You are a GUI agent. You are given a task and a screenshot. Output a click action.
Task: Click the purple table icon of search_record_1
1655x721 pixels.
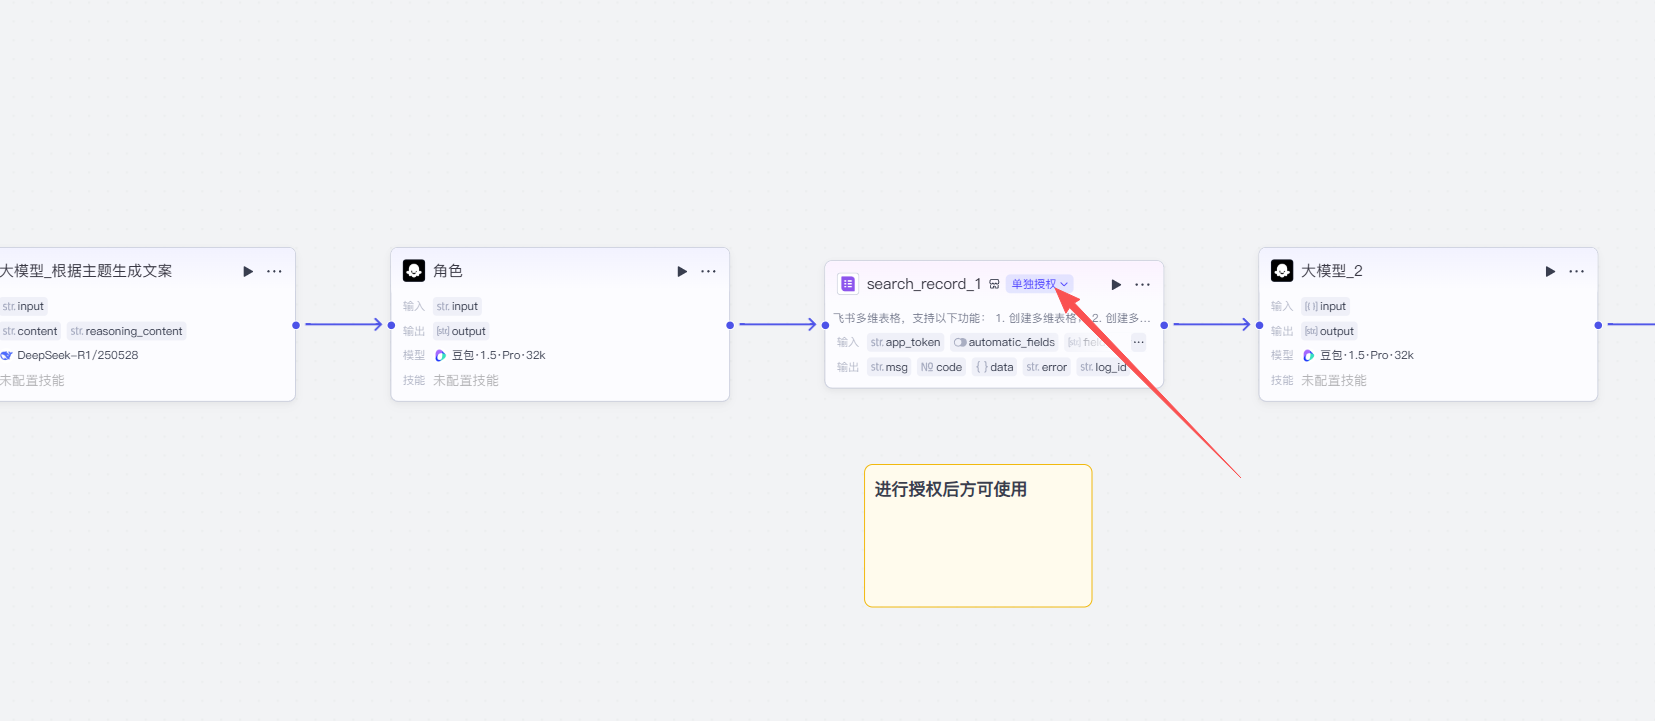tap(847, 284)
